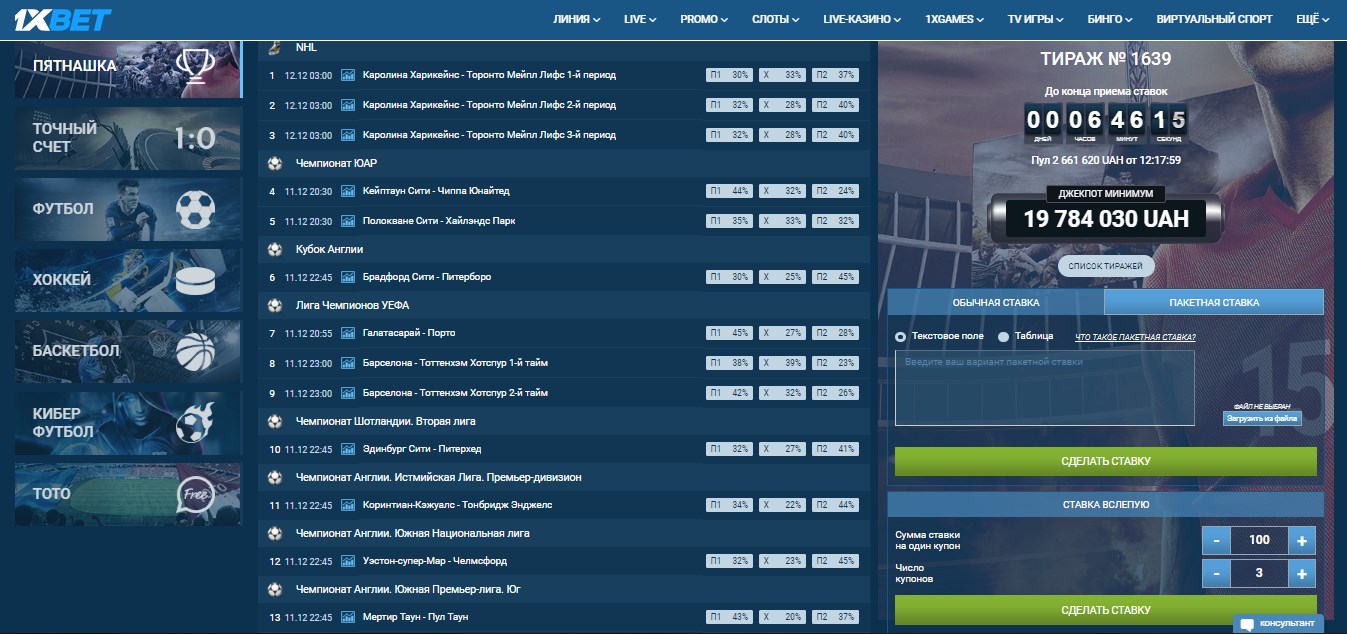This screenshot has width=1347, height=634.
Task: Open stats icon for Уэстон-супер-Мар - Челмсфорд
Action: pyautogui.click(x=348, y=561)
